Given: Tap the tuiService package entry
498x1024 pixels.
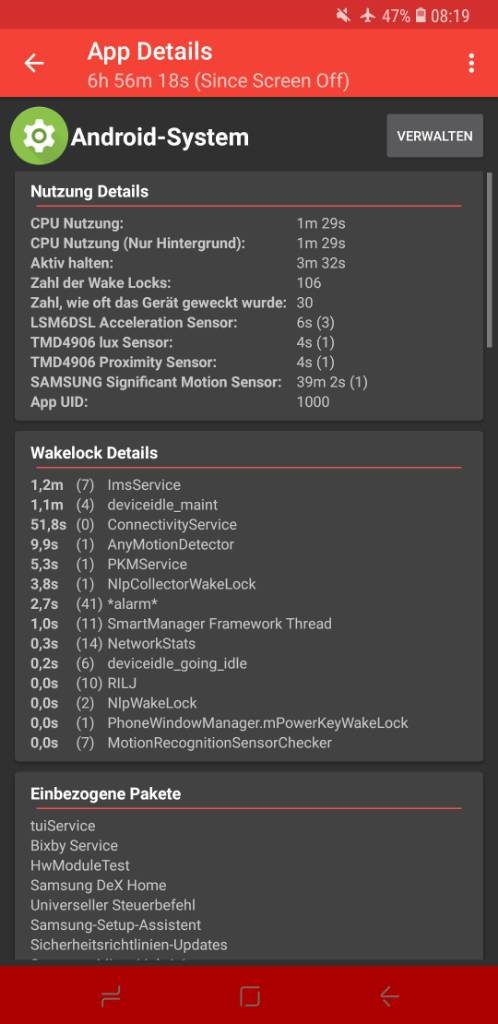Looking at the screenshot, I should (63, 826).
